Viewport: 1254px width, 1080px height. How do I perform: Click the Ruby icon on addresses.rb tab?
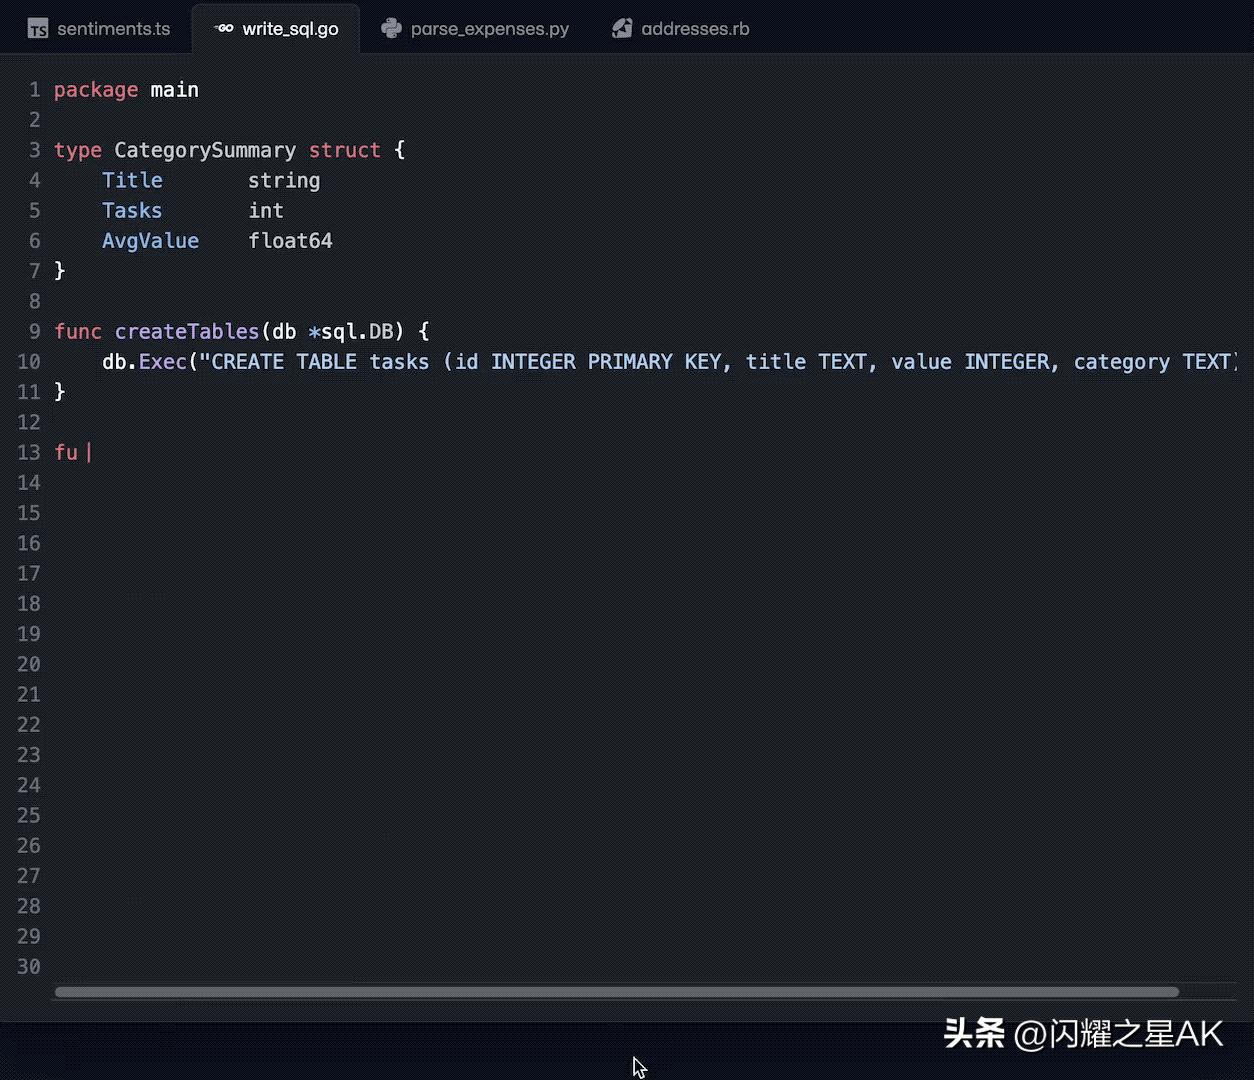coord(622,29)
